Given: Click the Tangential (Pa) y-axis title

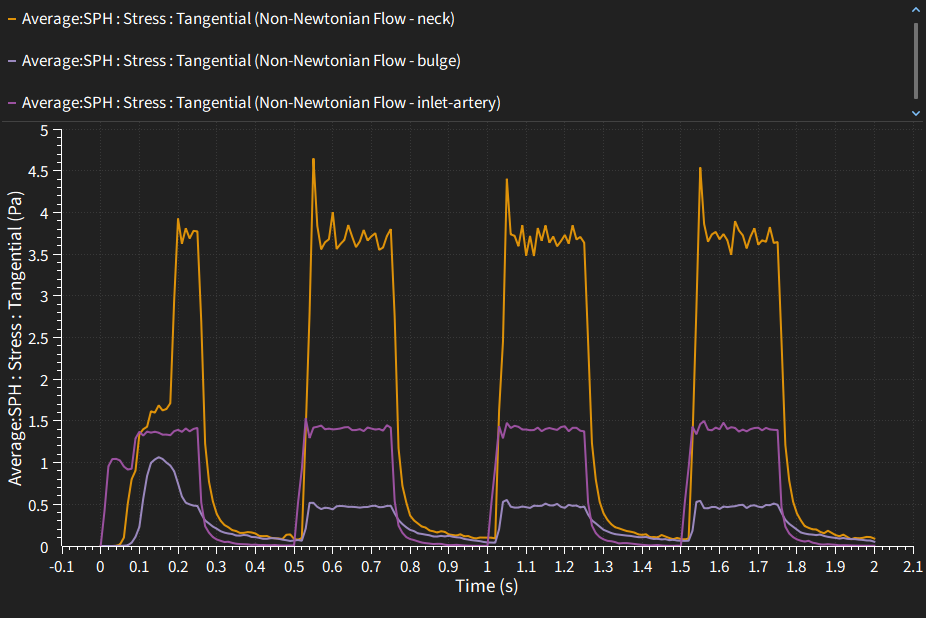Looking at the screenshot, I should 15,338.
